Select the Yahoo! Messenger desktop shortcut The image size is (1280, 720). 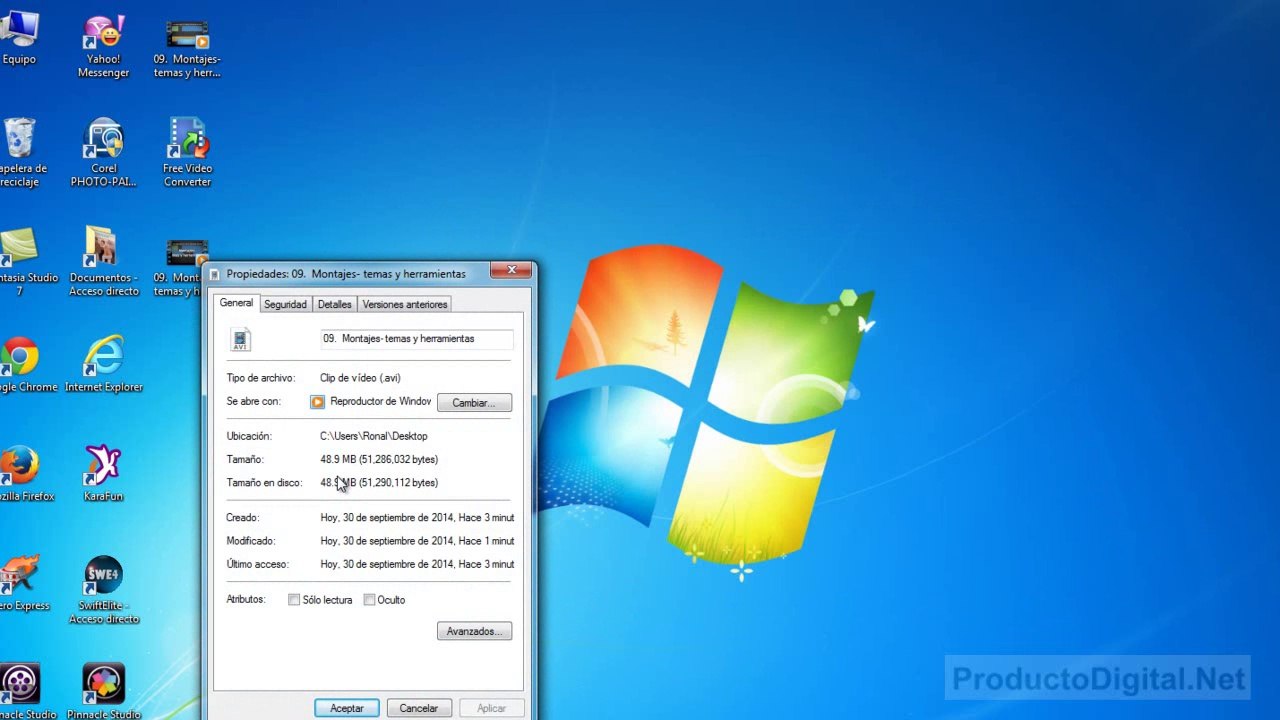click(x=103, y=46)
